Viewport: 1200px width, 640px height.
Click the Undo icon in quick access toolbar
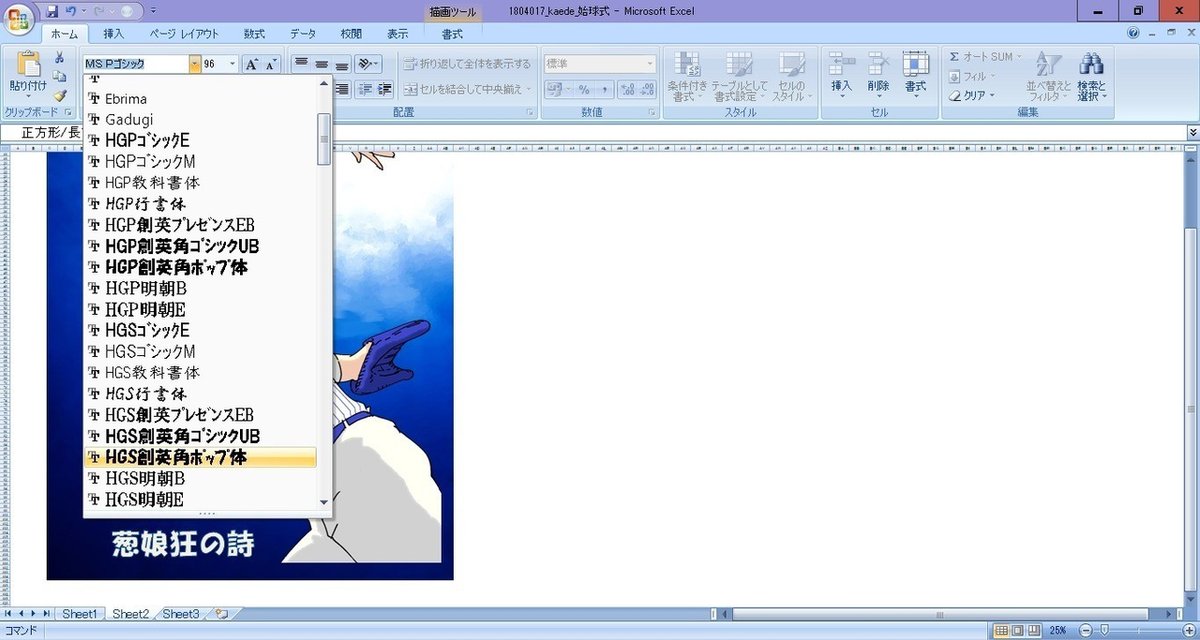point(73,11)
